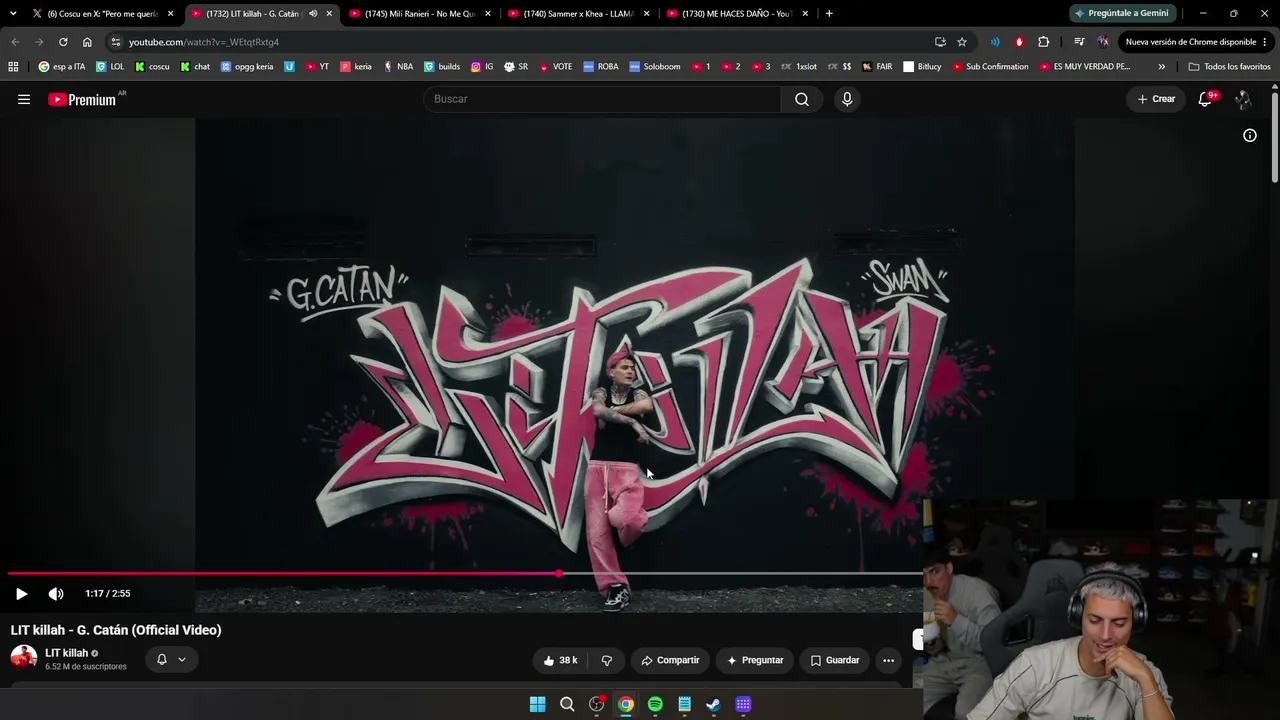Click Pregúntale a Gemini
Viewport: 1280px width, 720px height.
1122,14
